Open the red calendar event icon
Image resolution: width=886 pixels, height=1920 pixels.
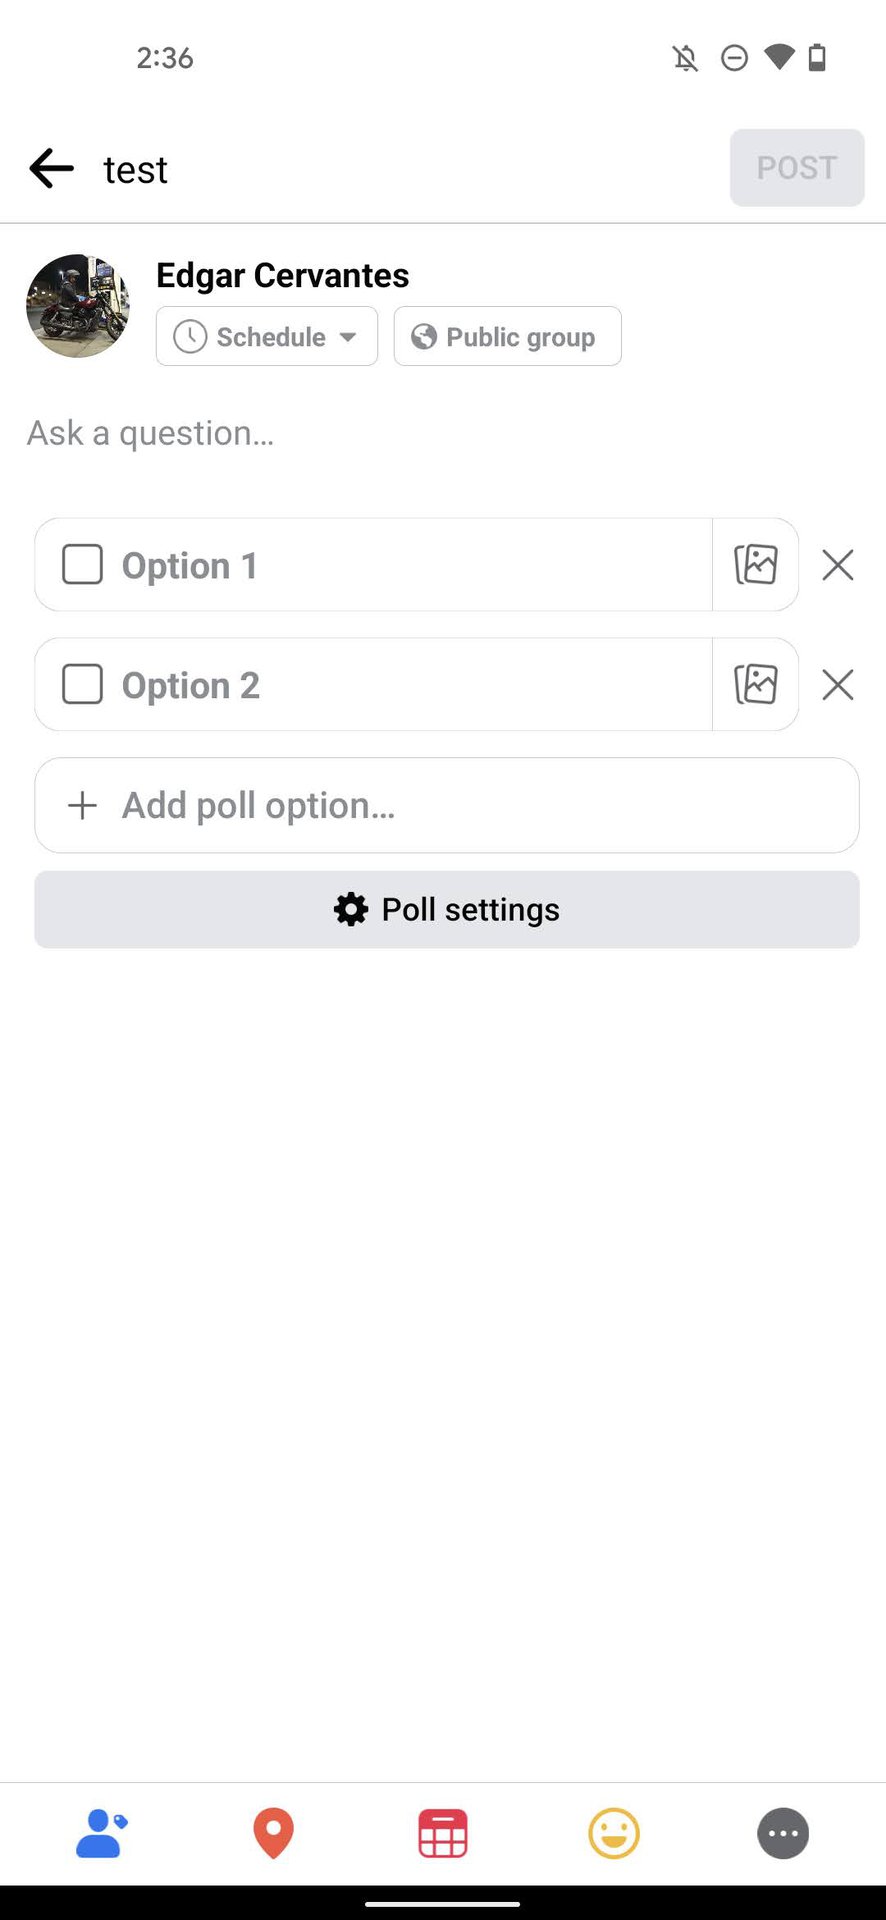click(x=443, y=1833)
